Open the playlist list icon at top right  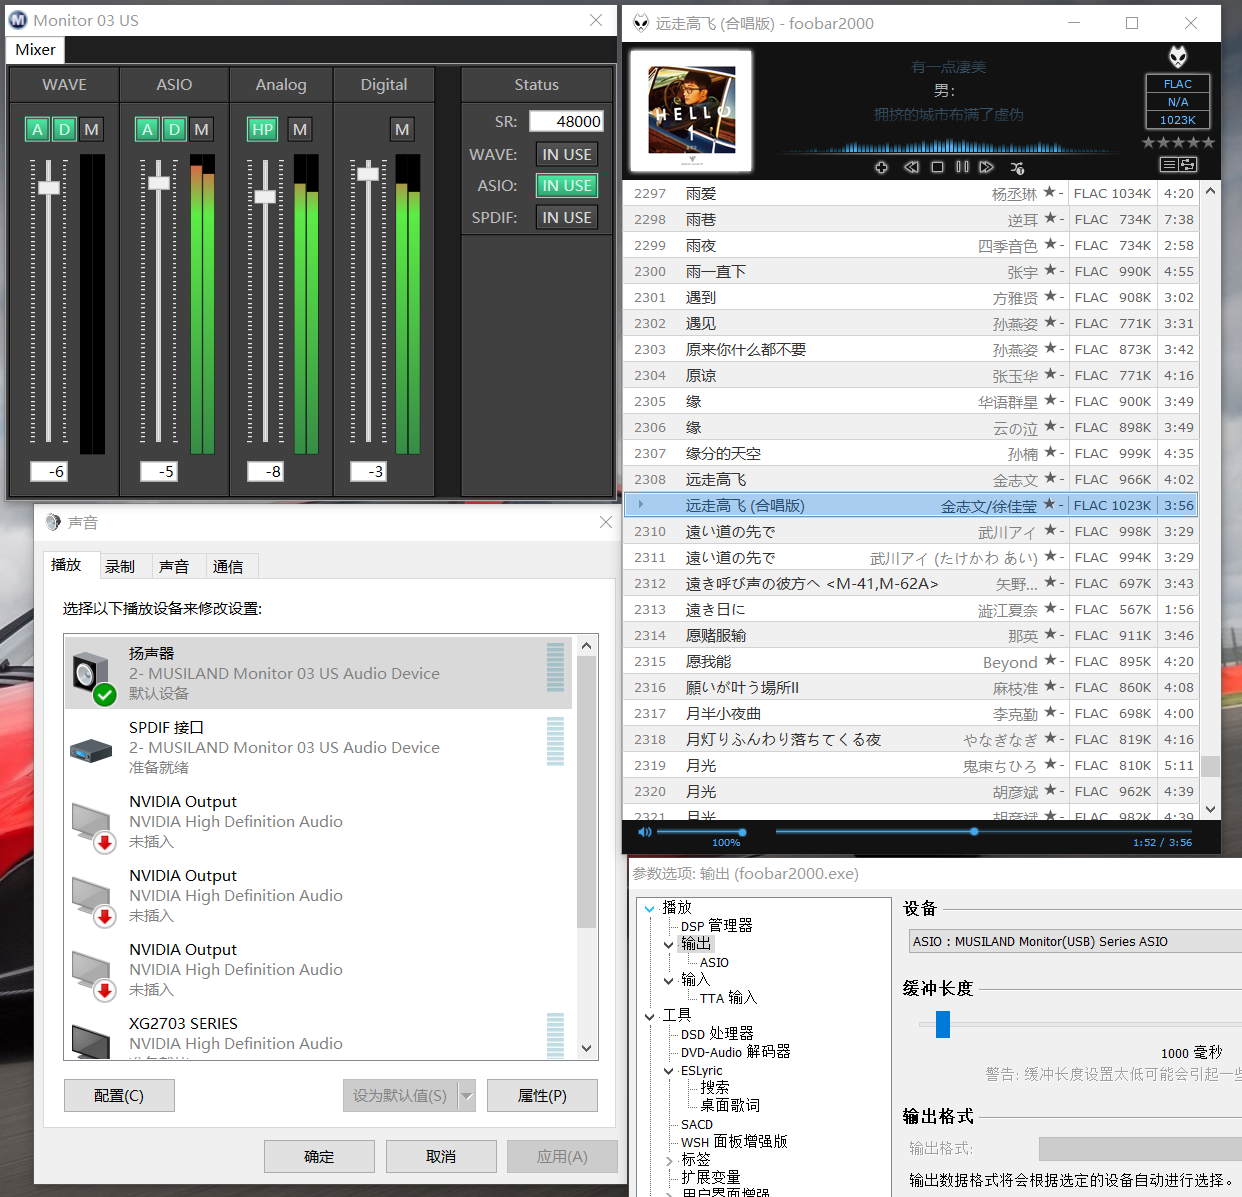1169,165
